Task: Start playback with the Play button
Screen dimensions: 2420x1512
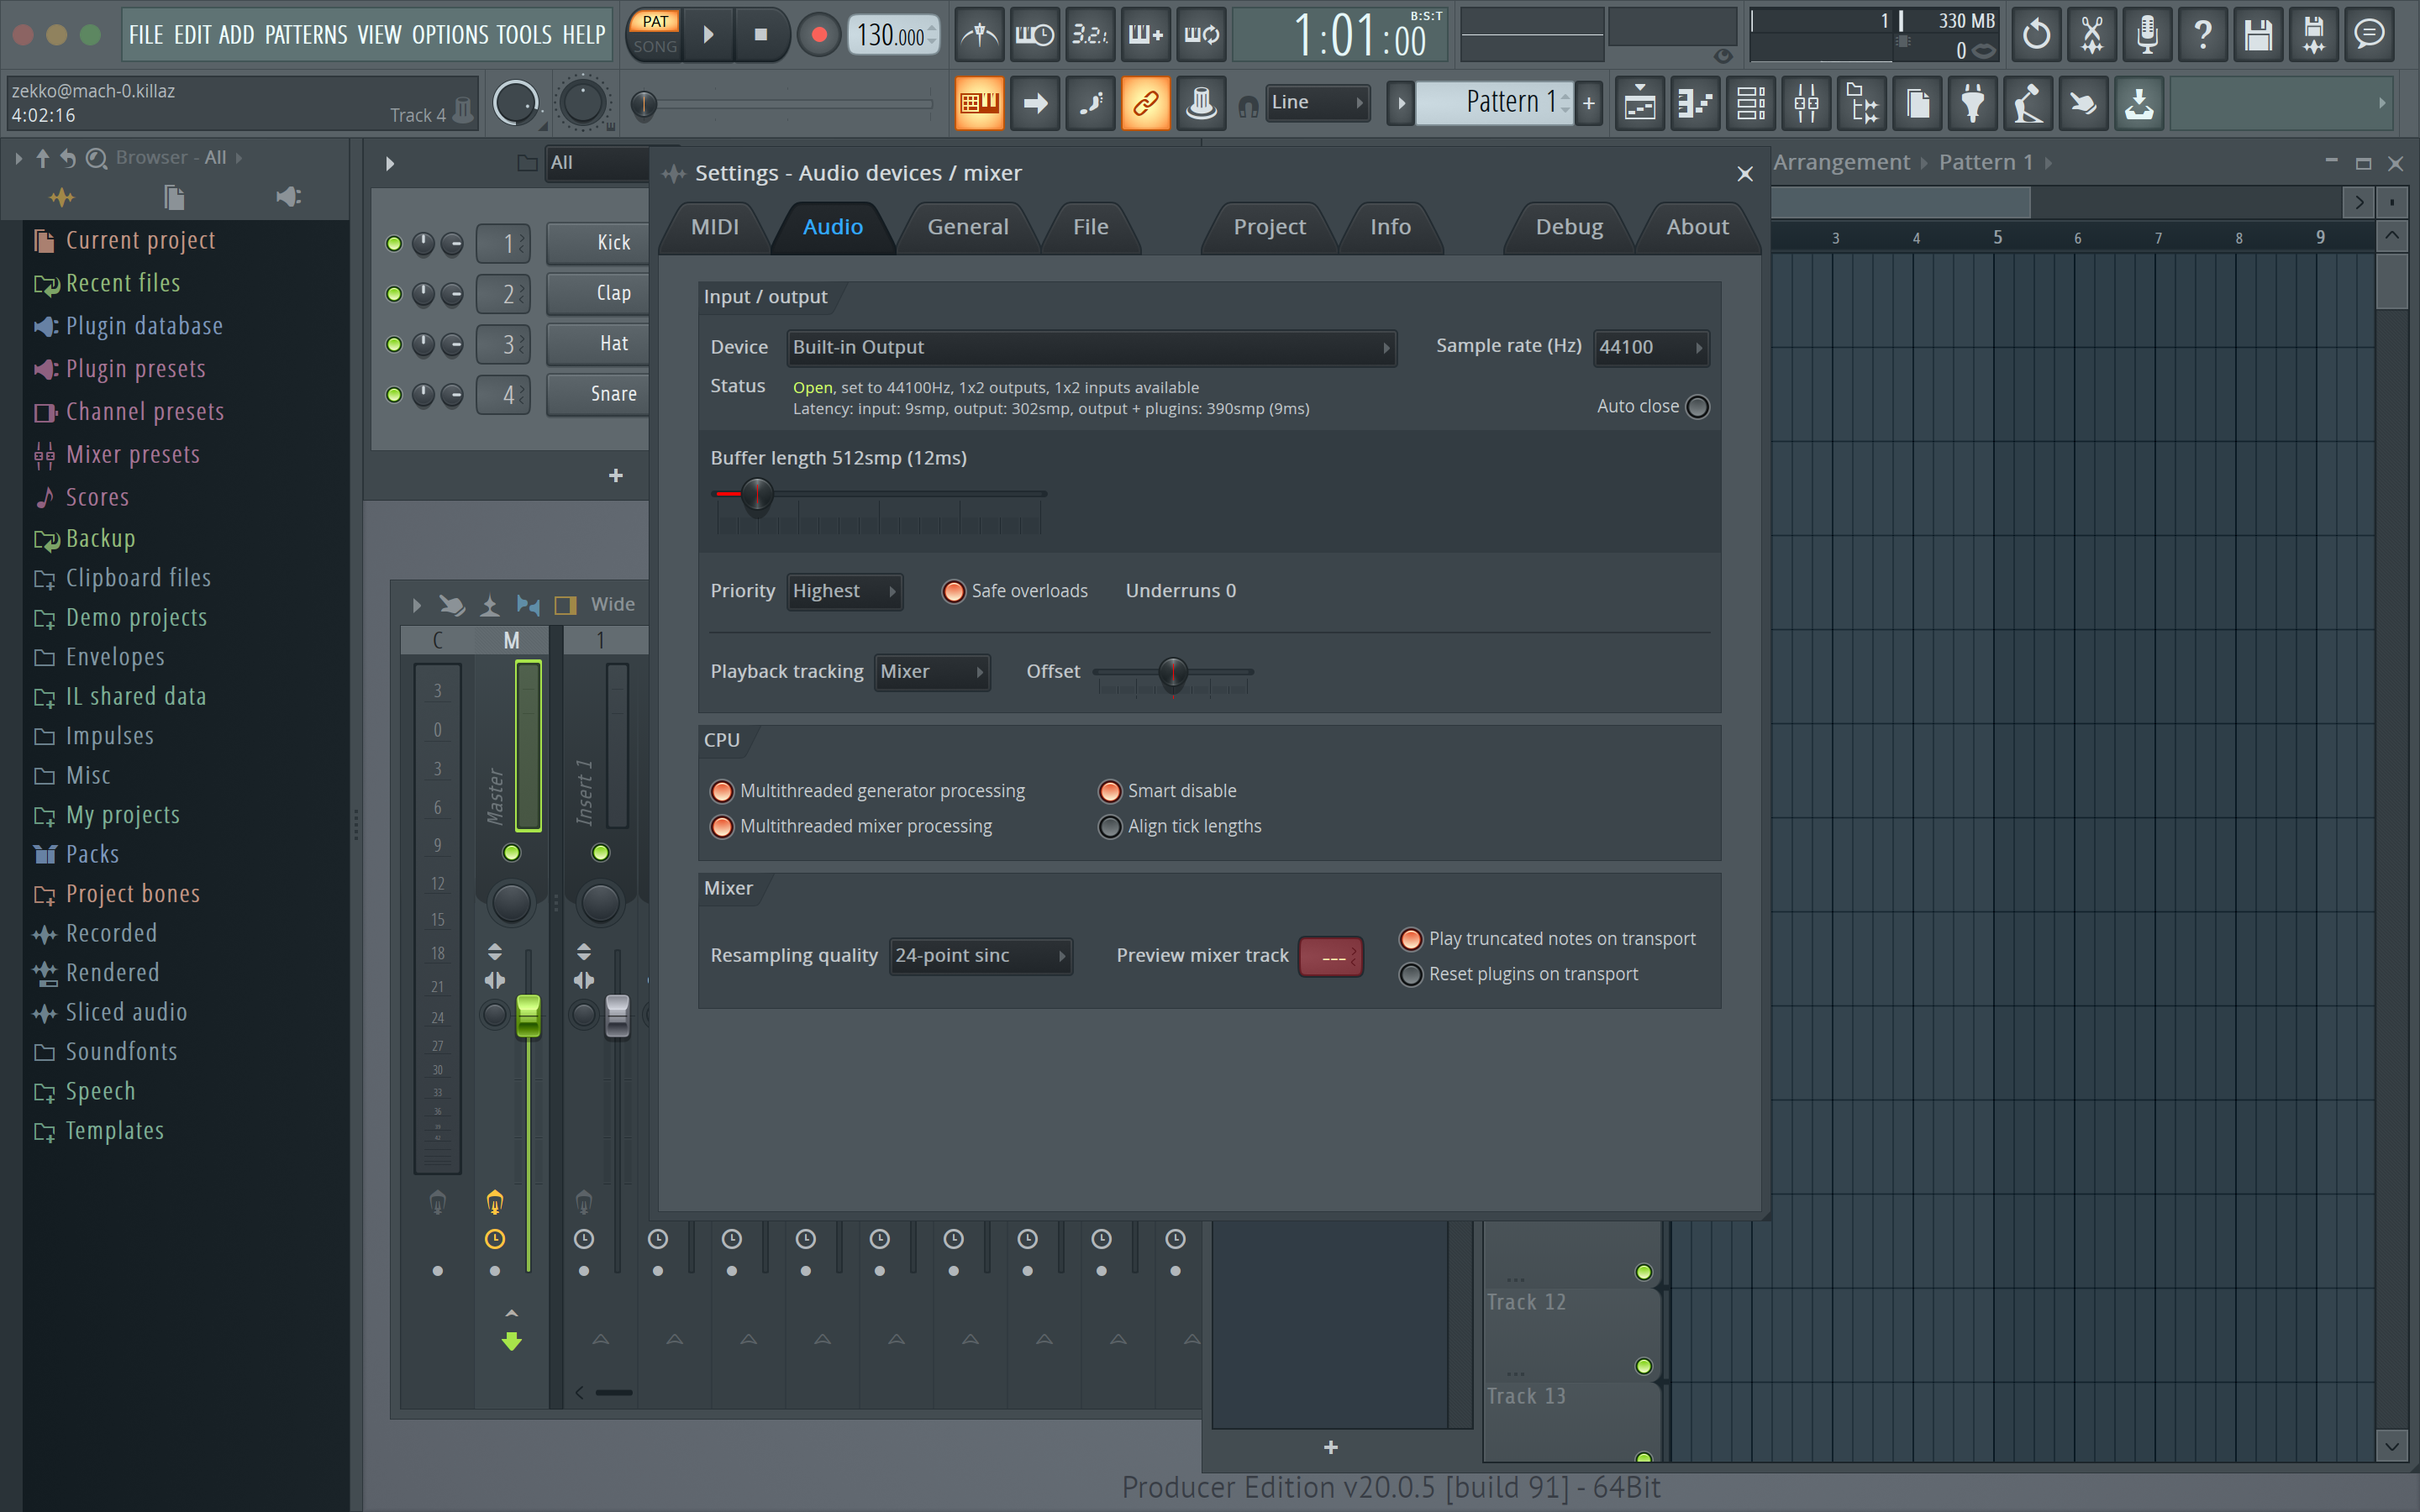Action: 708,35
